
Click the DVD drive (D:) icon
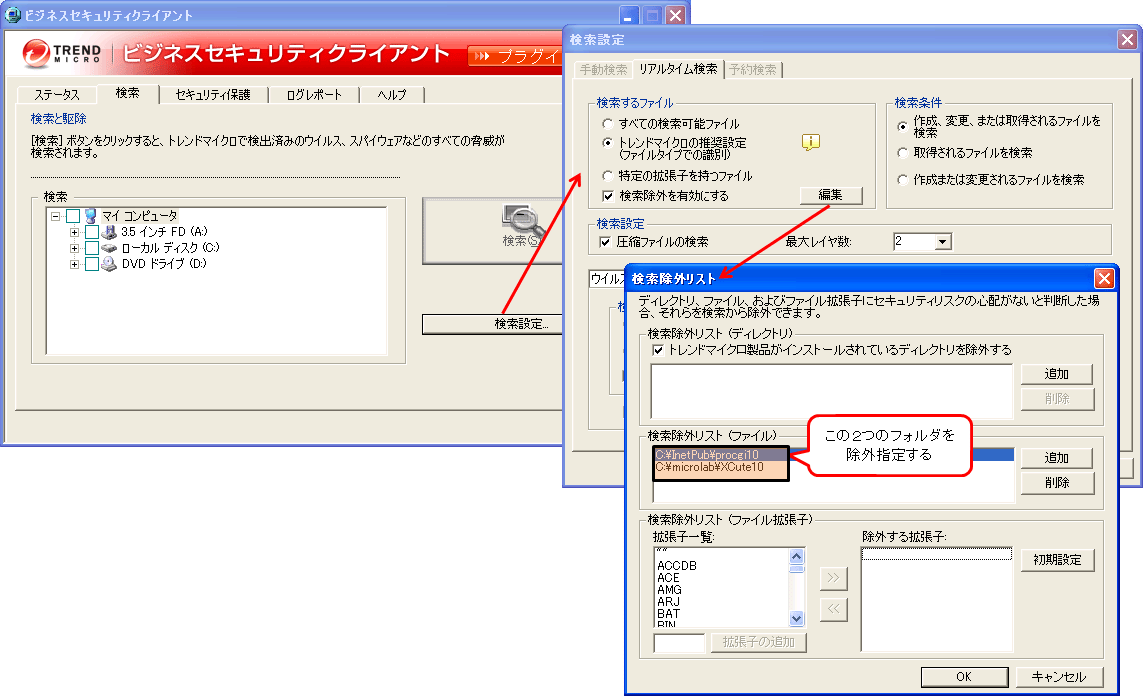tap(109, 264)
